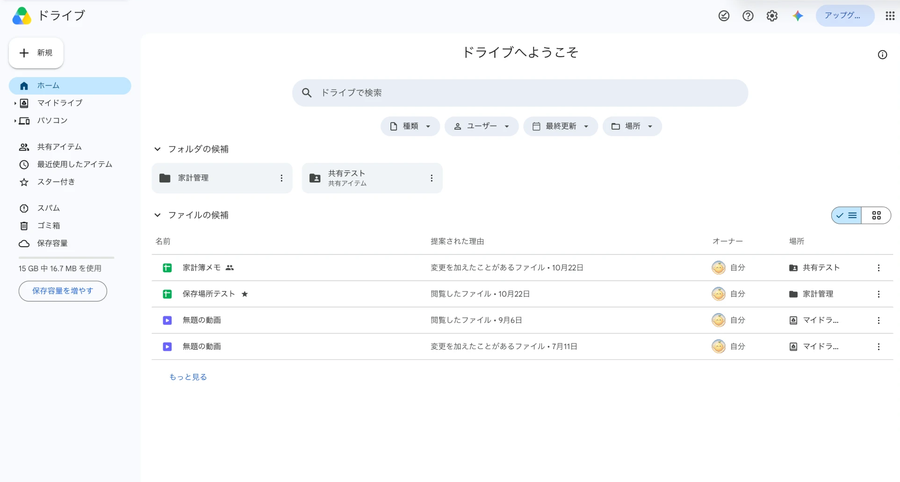Click the owner avatar in 家計簿メモ row
900x482 pixels.
pyautogui.click(x=718, y=267)
